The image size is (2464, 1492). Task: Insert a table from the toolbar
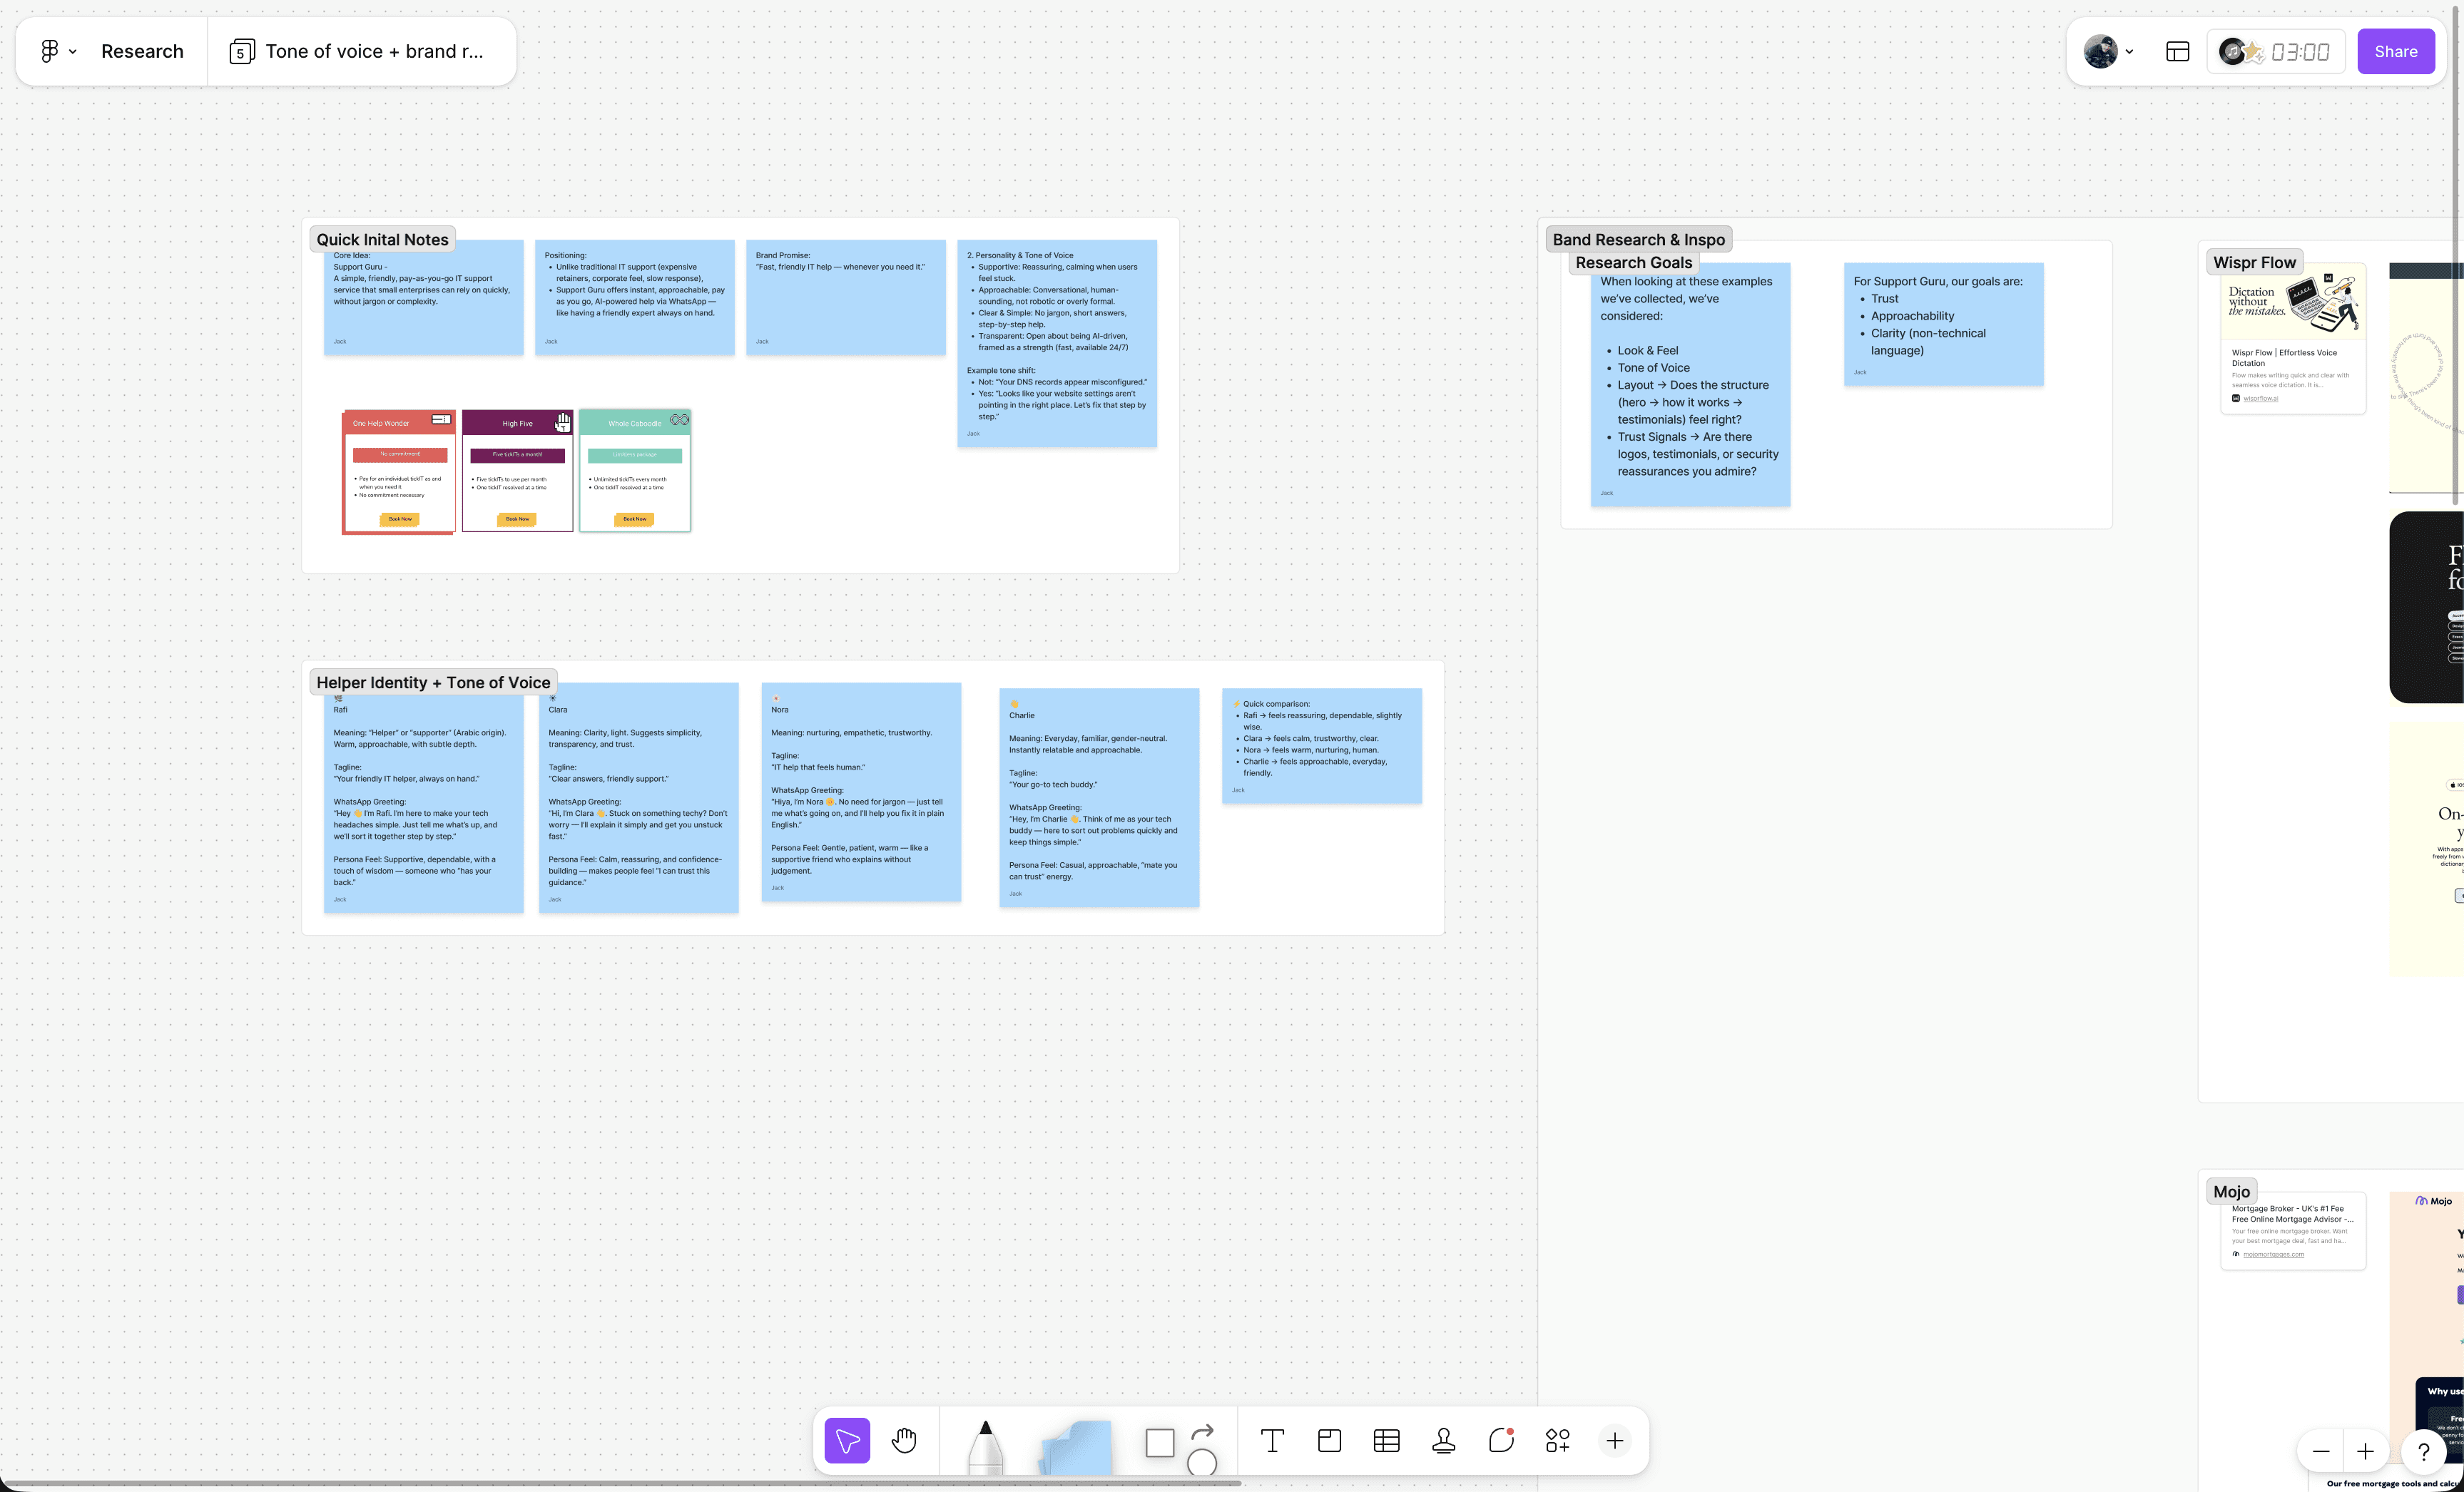[x=1386, y=1440]
